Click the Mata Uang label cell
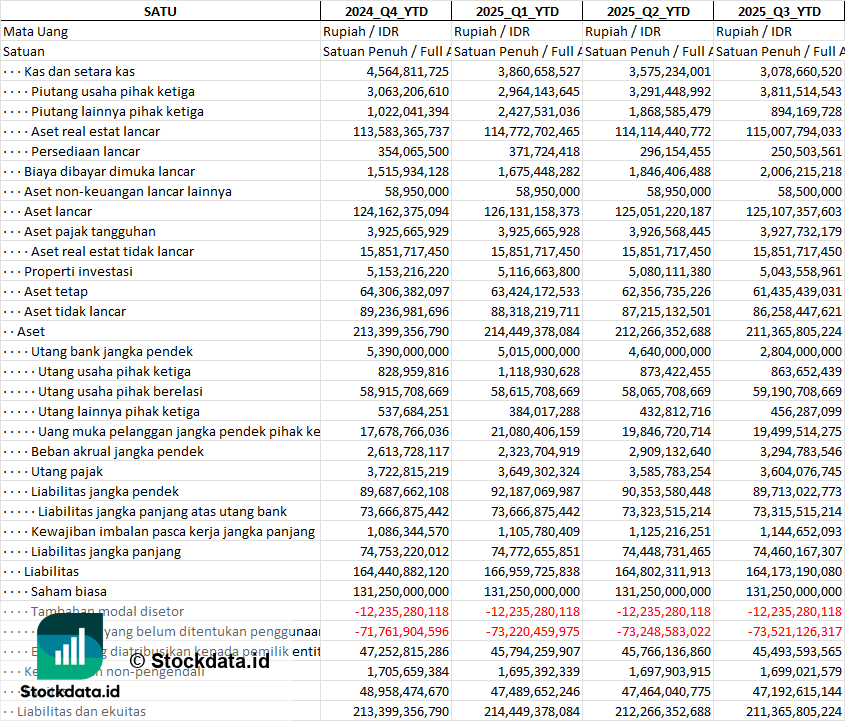The height and width of the screenshot is (721, 845). tap(36, 32)
